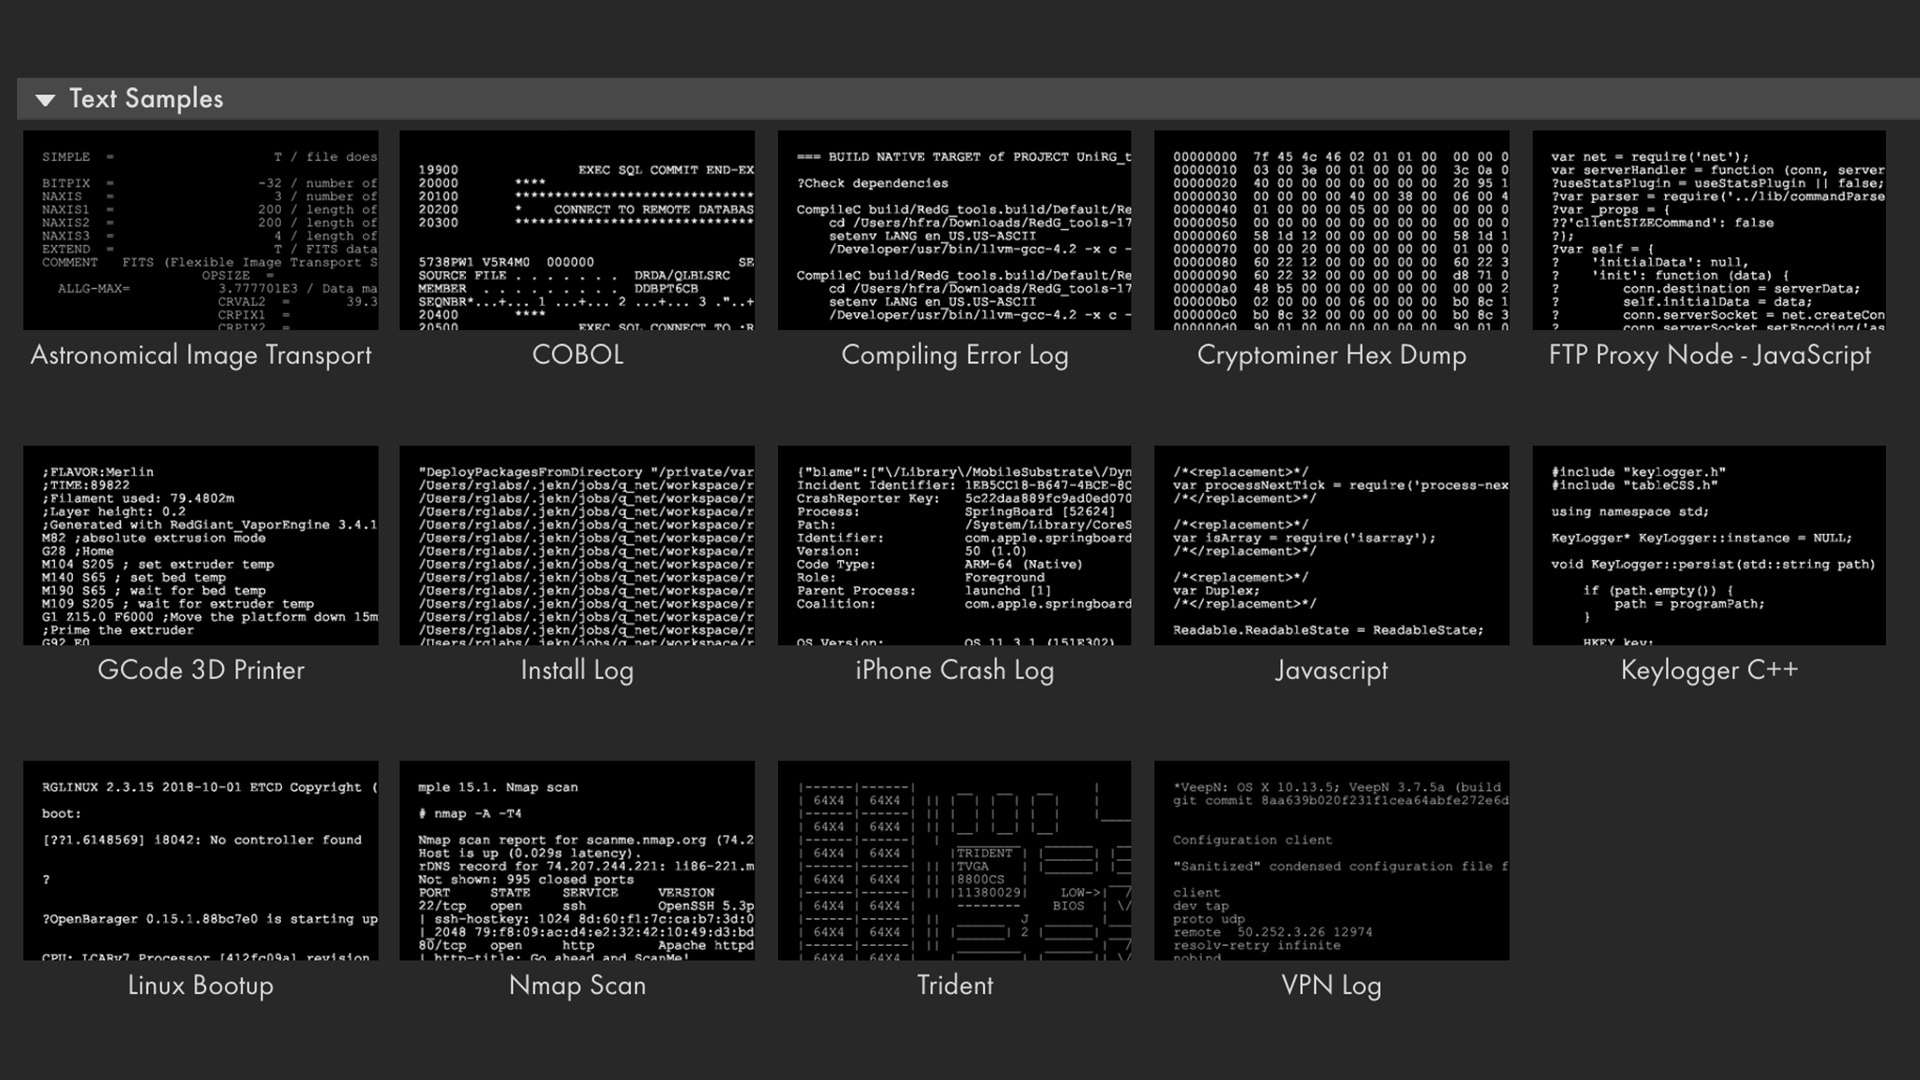
Task: Select FTP Proxy Node JavaScript thumbnail
Action: coord(1708,230)
